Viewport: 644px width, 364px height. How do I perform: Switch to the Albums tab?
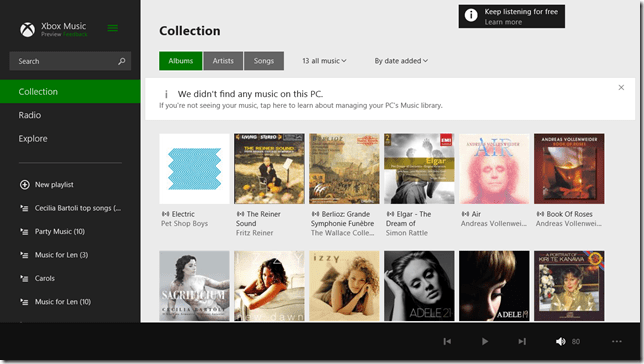[x=181, y=61]
